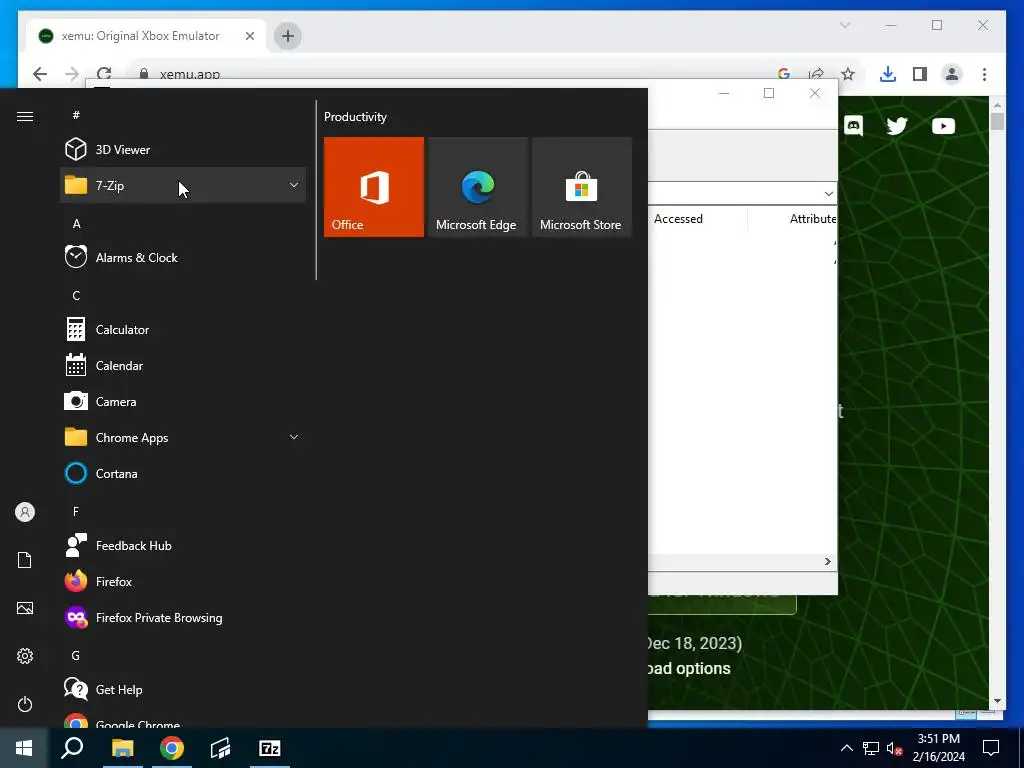Click the letter A section header
This screenshot has height=768, width=1024.
(76, 223)
